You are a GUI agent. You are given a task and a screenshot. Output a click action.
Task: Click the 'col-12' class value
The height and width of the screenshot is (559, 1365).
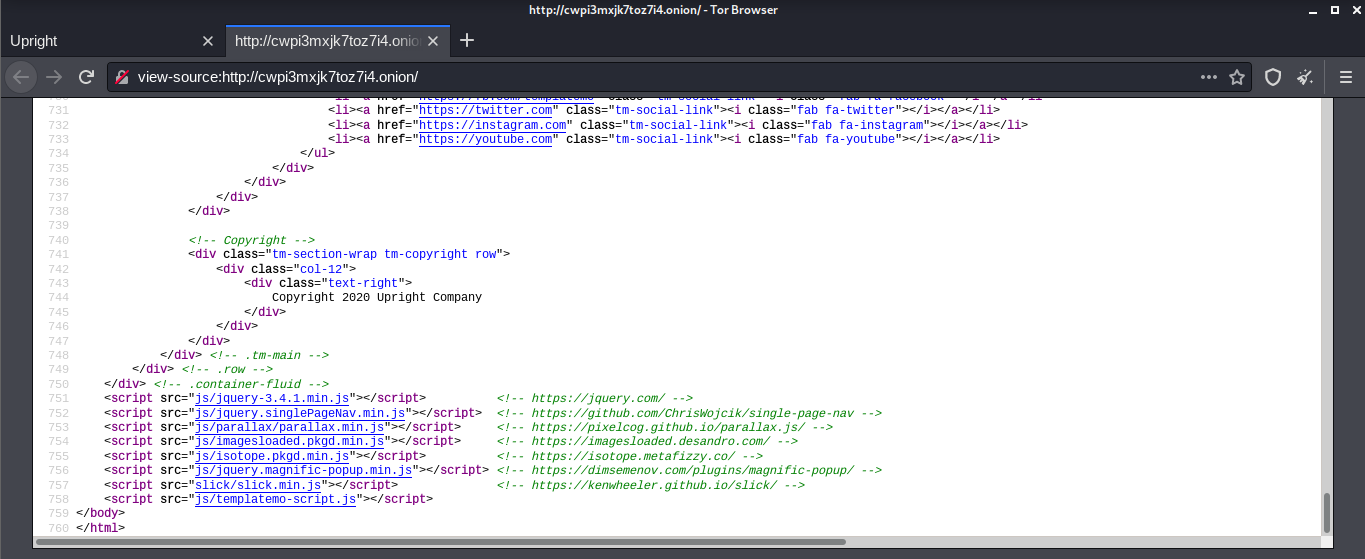coord(321,269)
